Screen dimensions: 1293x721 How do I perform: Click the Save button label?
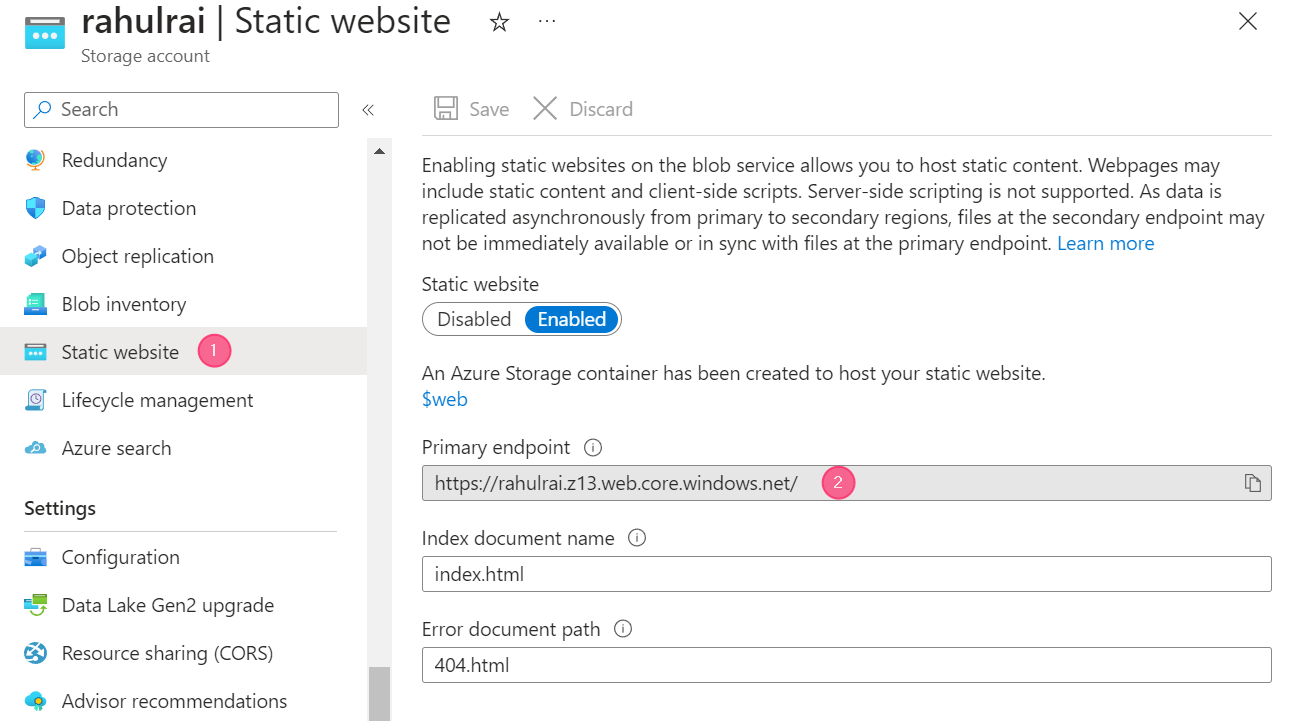click(x=489, y=109)
